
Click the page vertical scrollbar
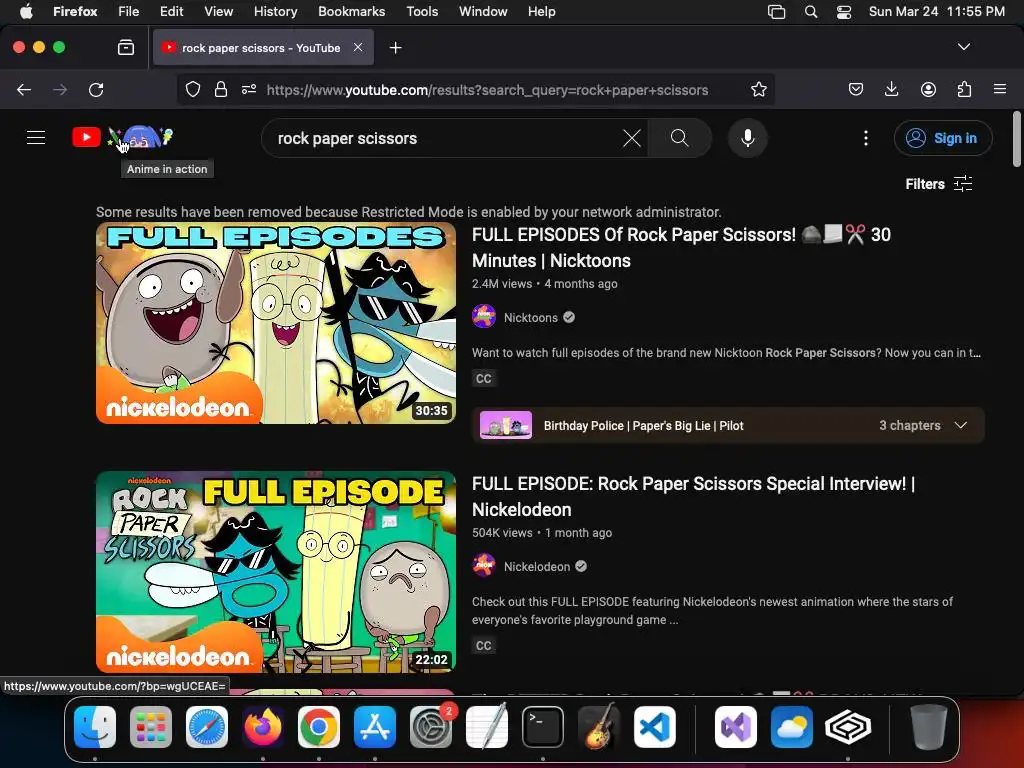(x=1016, y=138)
